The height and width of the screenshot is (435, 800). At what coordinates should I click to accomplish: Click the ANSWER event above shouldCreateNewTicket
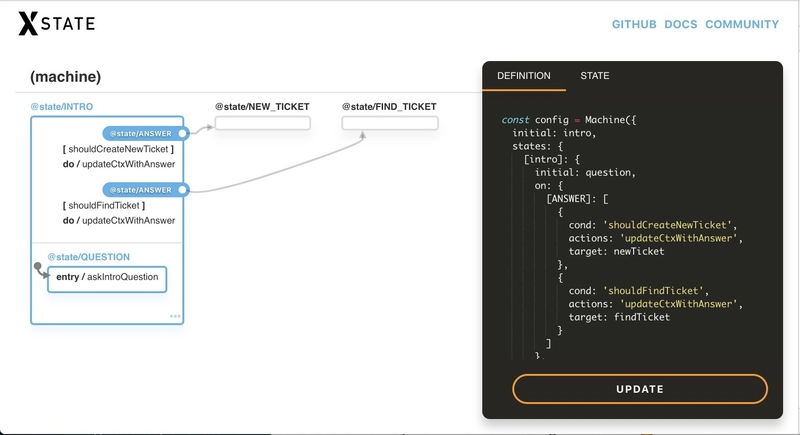pos(146,134)
